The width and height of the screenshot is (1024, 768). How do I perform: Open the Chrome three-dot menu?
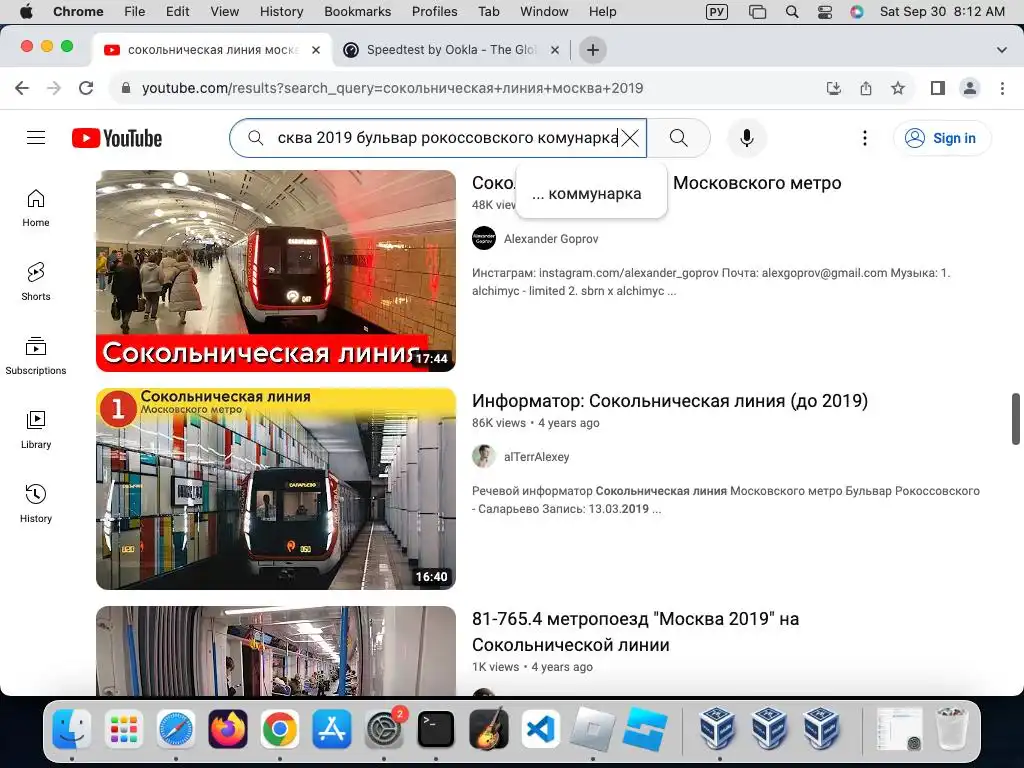tap(1002, 88)
